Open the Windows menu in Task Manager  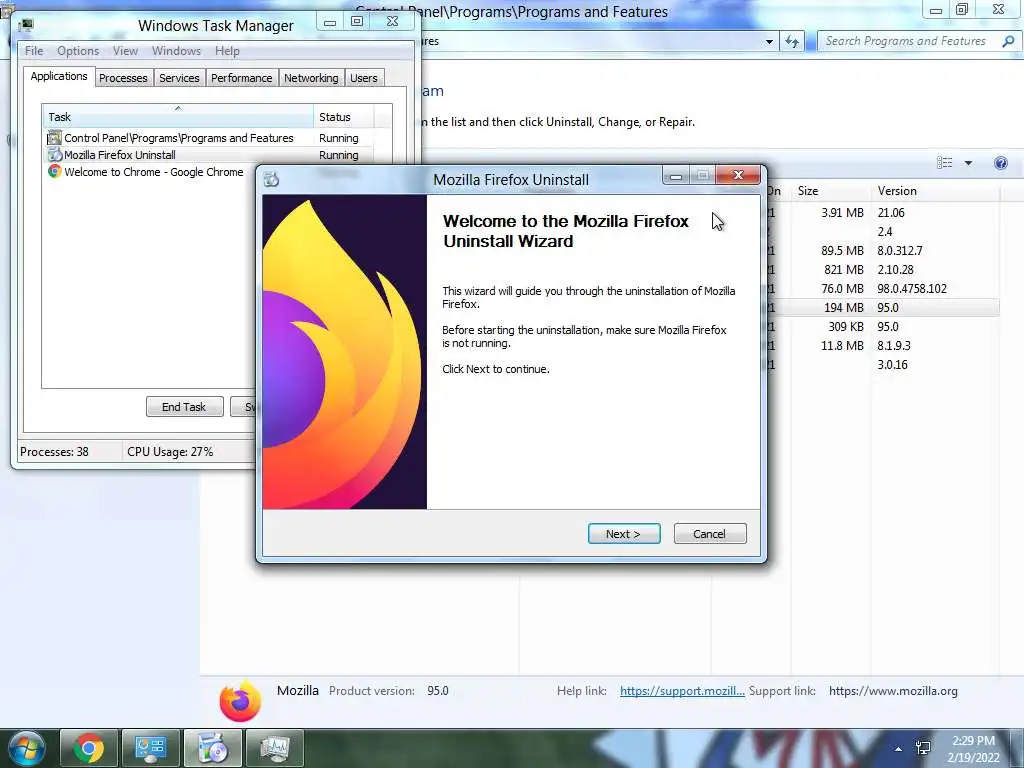[x=176, y=51]
